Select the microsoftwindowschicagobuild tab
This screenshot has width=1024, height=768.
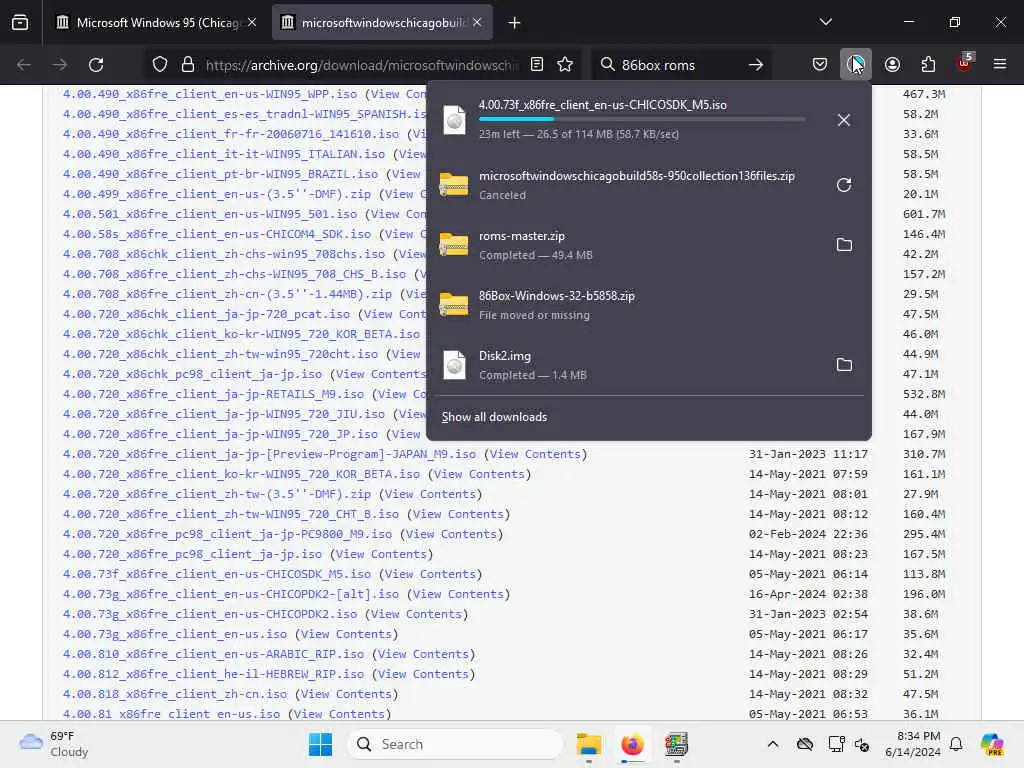click(384, 23)
